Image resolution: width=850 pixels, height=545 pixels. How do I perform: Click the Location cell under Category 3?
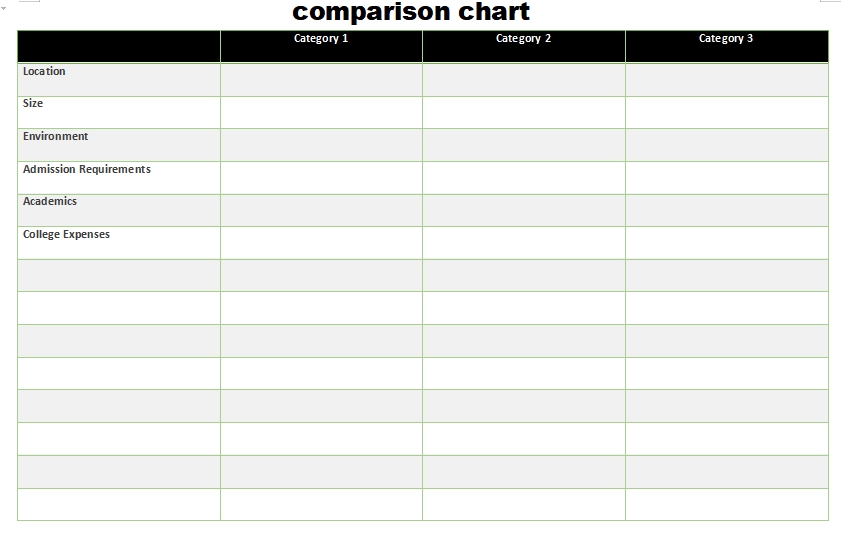tap(727, 80)
